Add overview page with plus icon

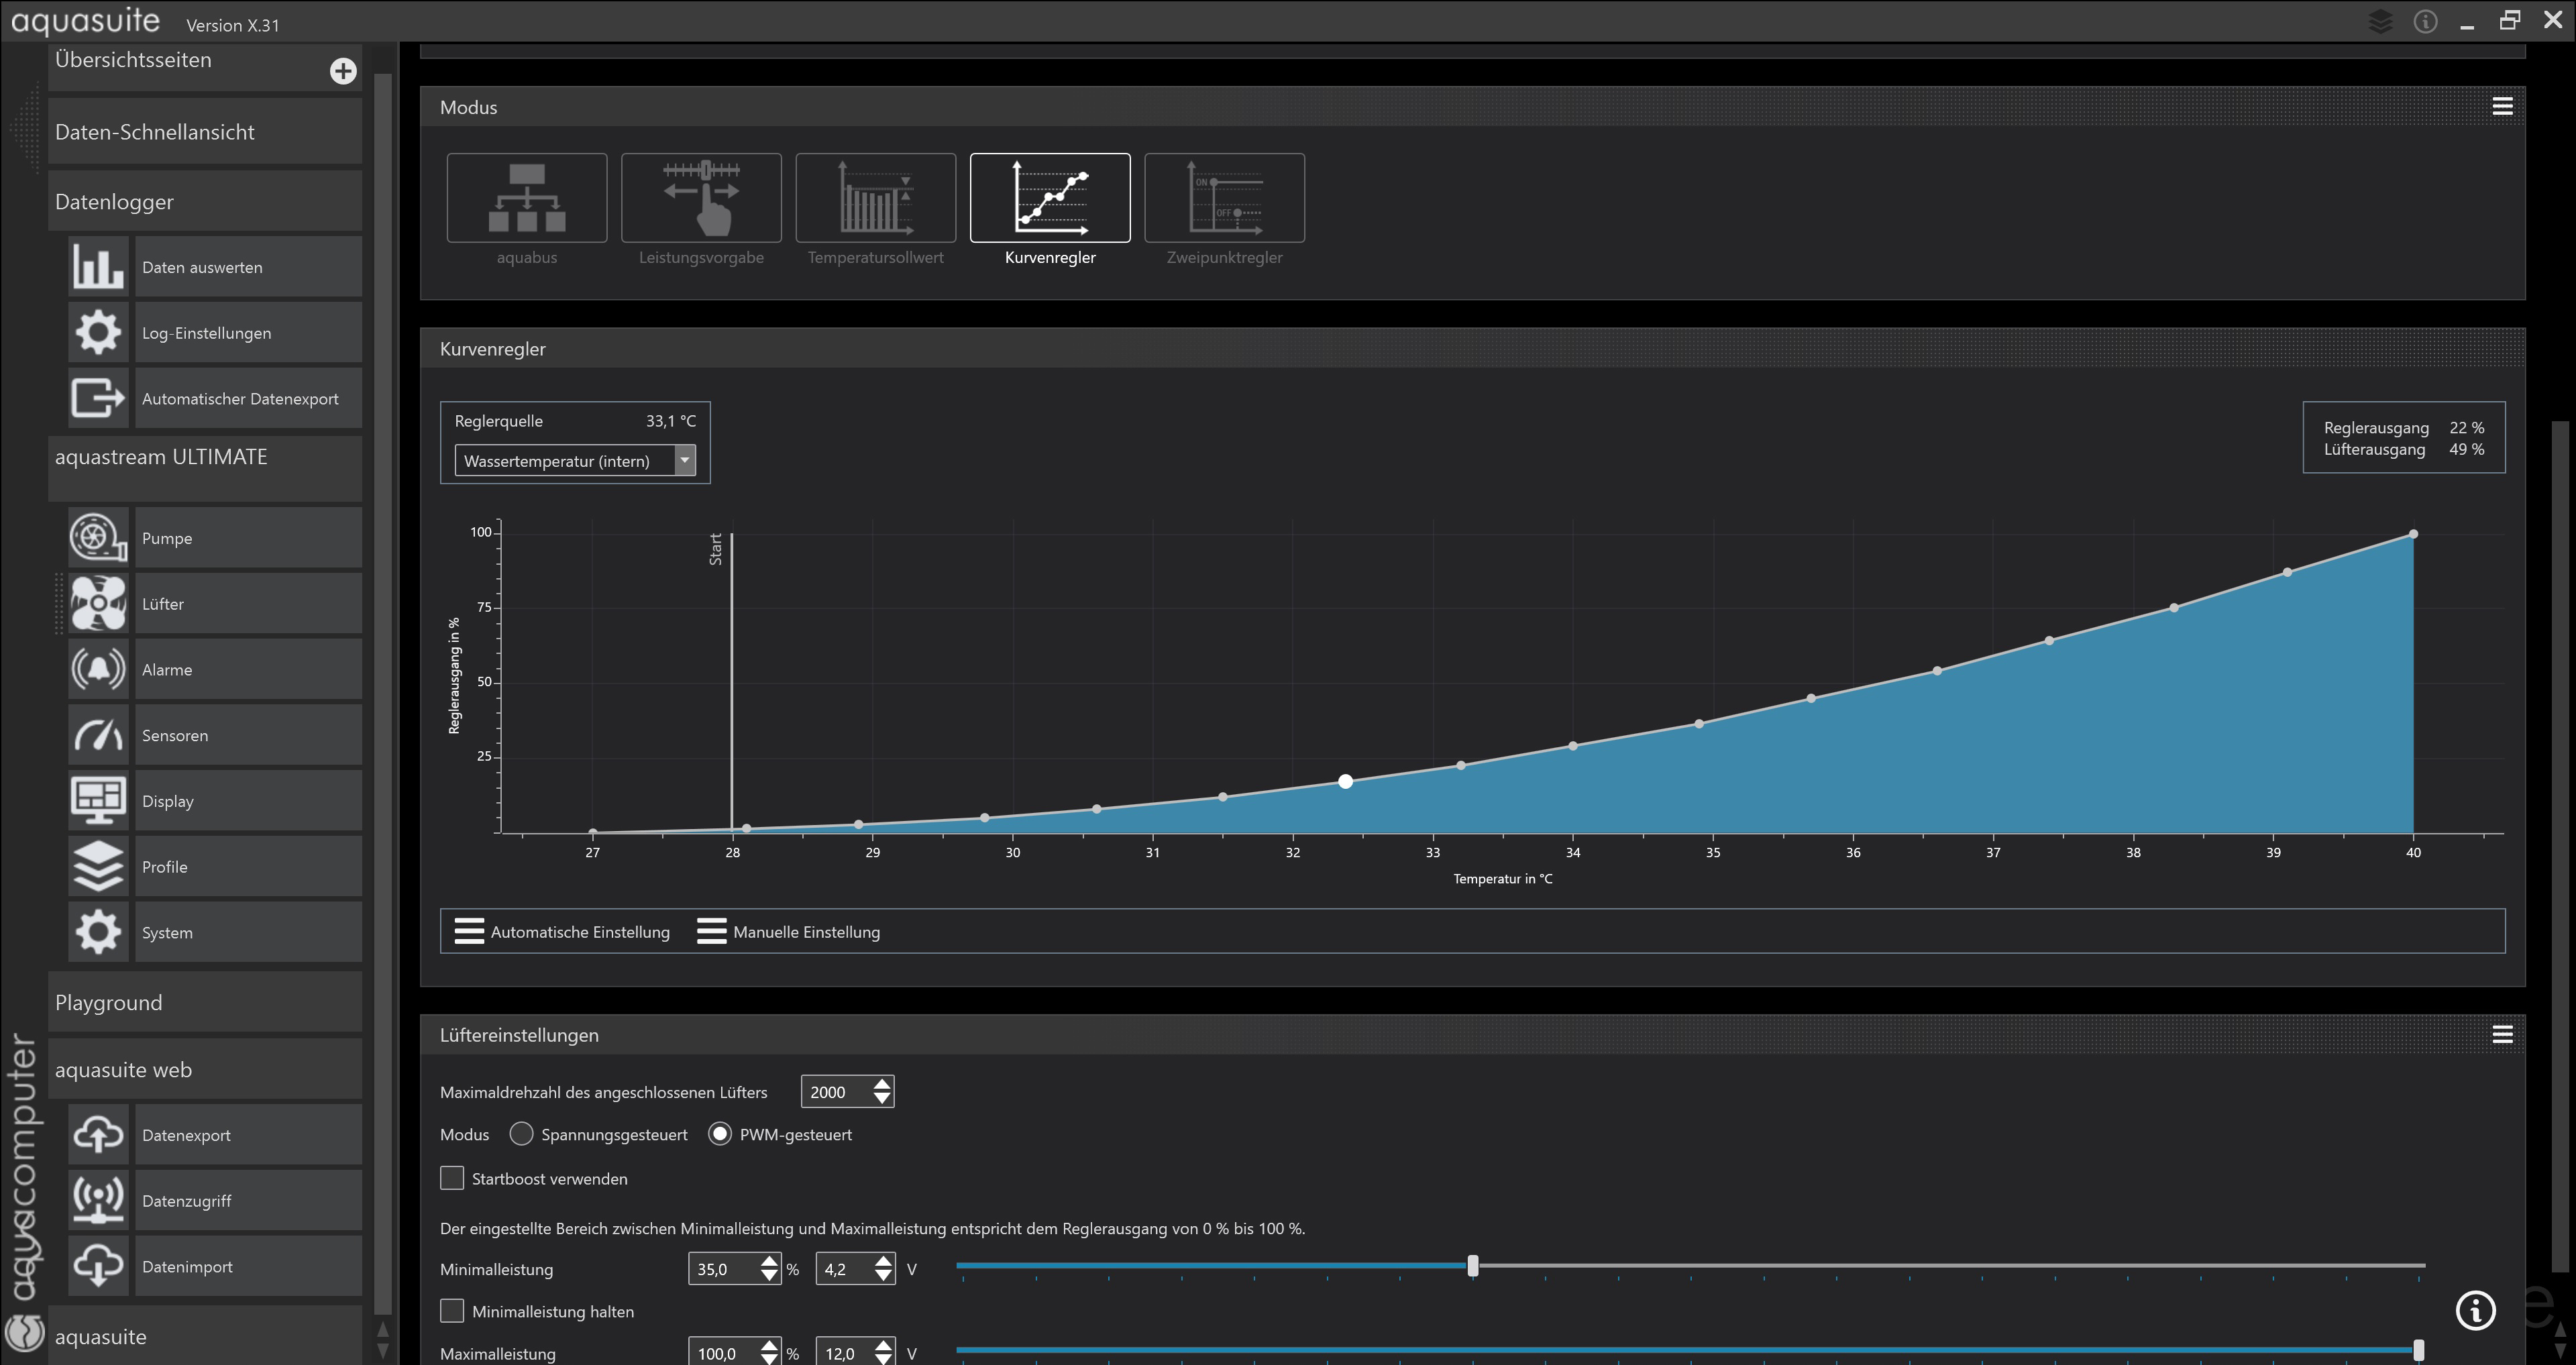(x=343, y=71)
